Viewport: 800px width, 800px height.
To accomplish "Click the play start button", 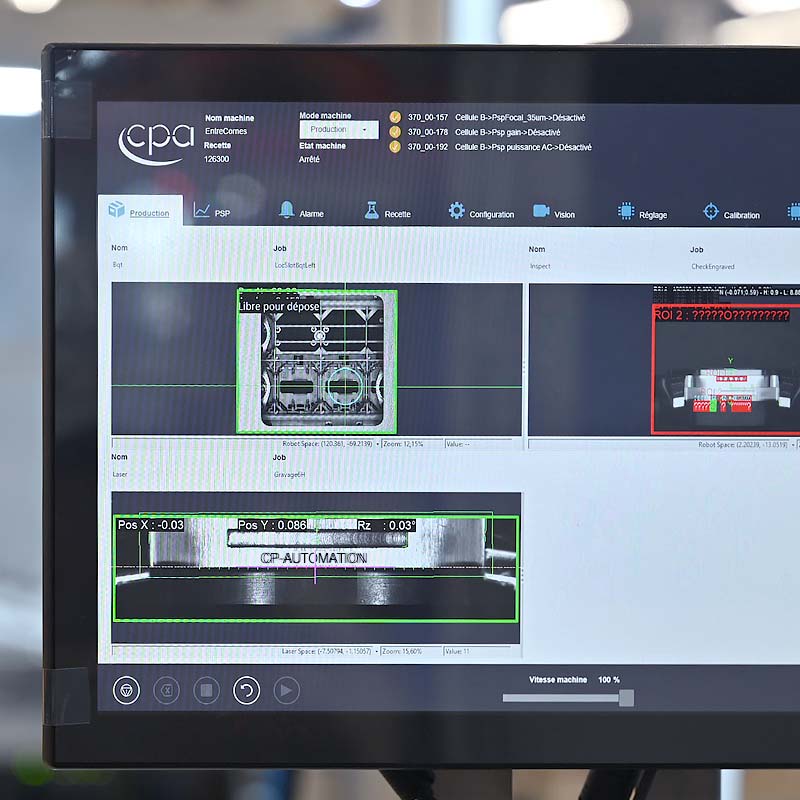I will coord(286,690).
